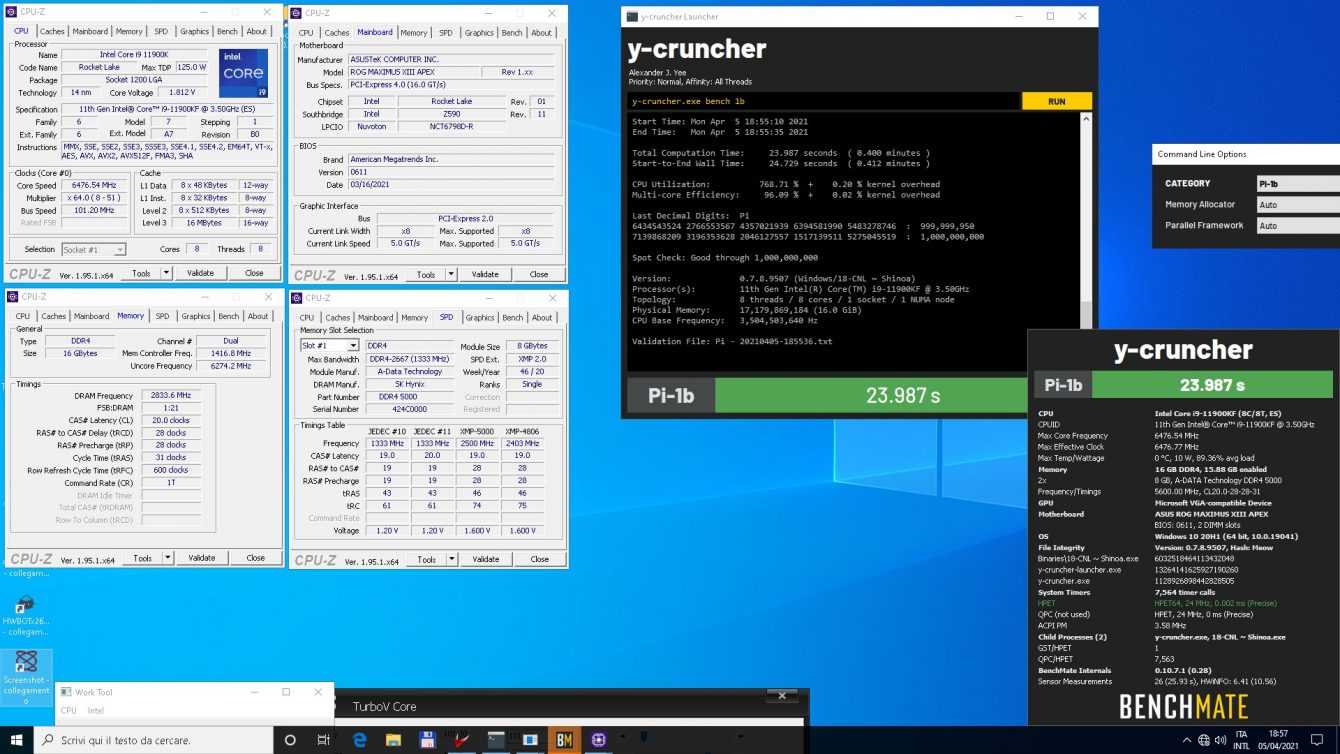Open the Windows notification center
This screenshot has height=754, width=1340.
(x=1317, y=740)
